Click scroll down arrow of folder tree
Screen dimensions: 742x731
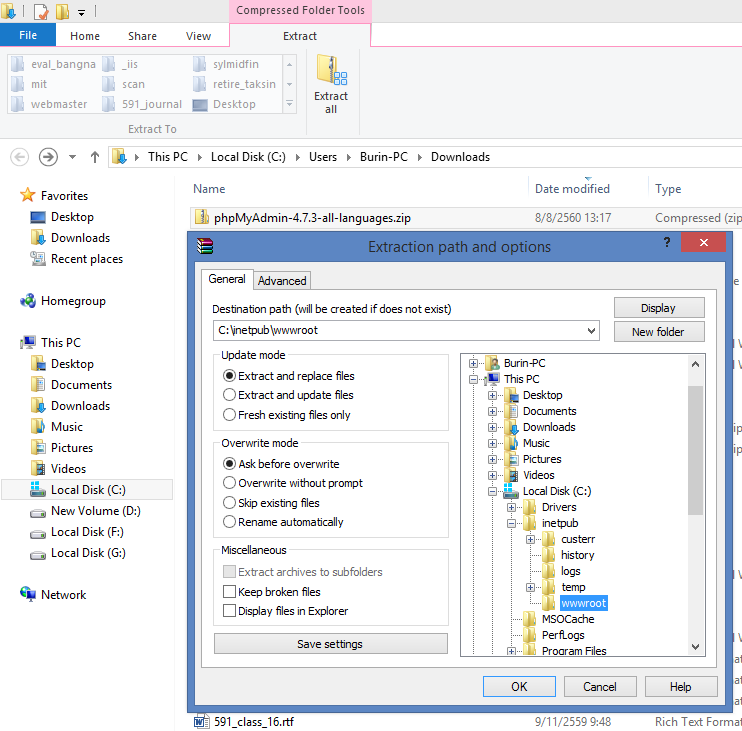[x=695, y=646]
